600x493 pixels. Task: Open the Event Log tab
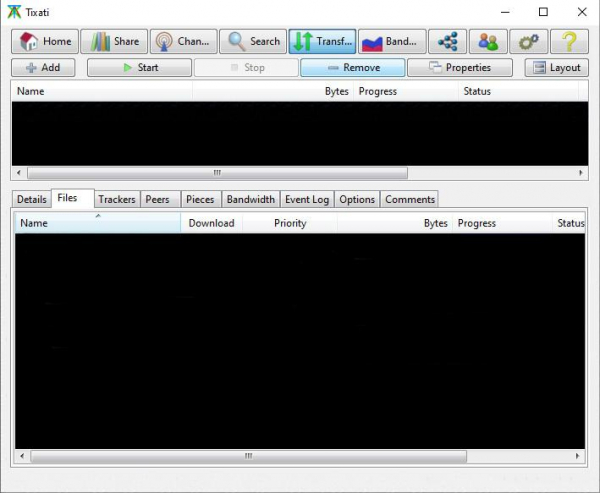pos(307,199)
